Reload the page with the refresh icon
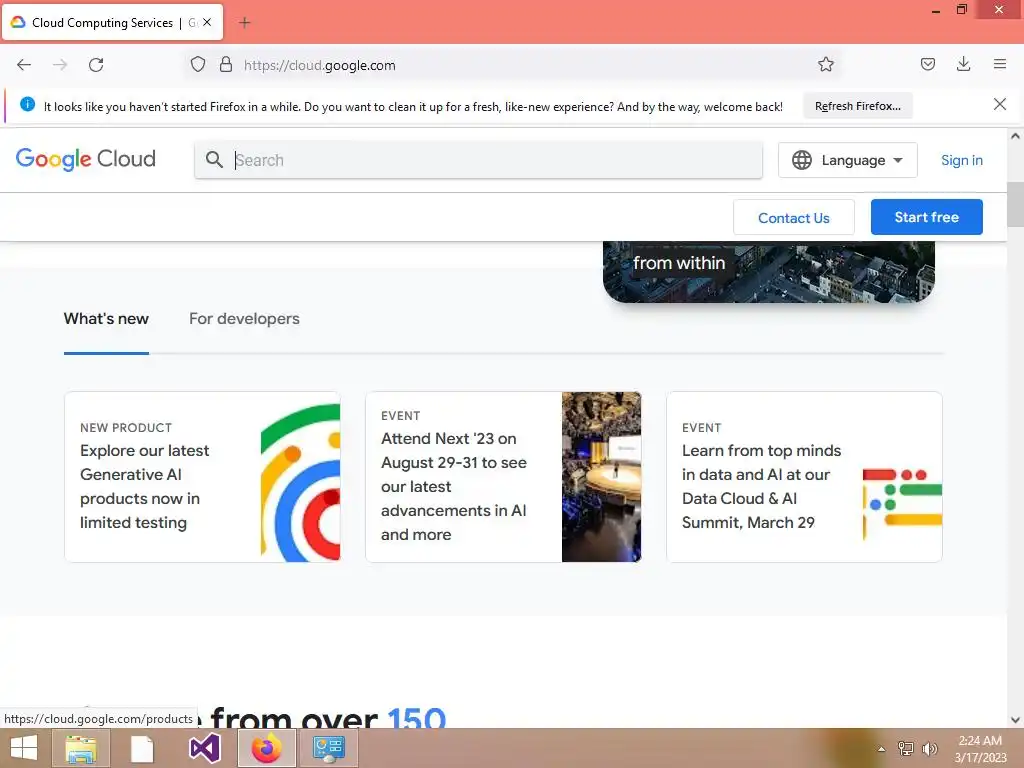This screenshot has height=768, width=1024. (96, 65)
